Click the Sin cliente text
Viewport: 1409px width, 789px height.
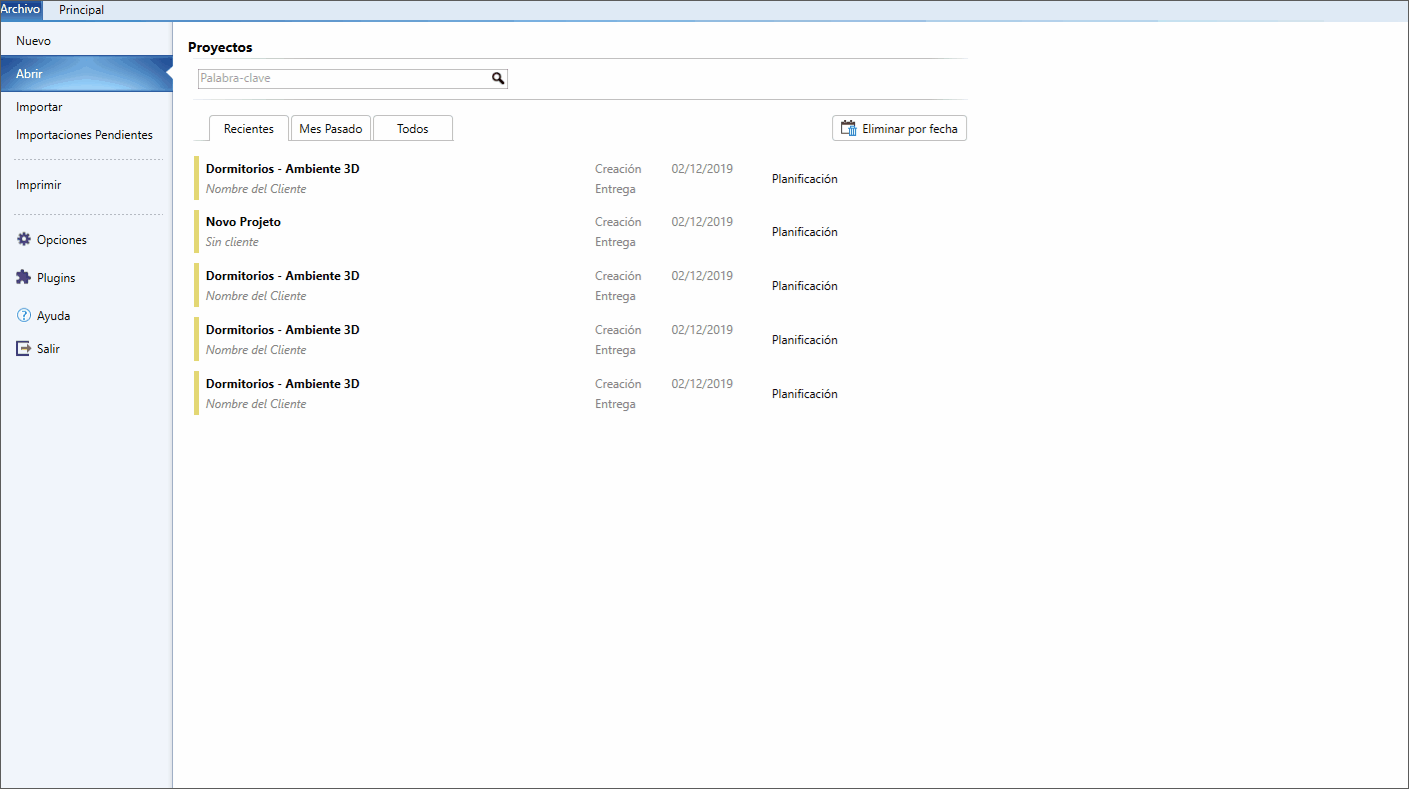coord(232,242)
